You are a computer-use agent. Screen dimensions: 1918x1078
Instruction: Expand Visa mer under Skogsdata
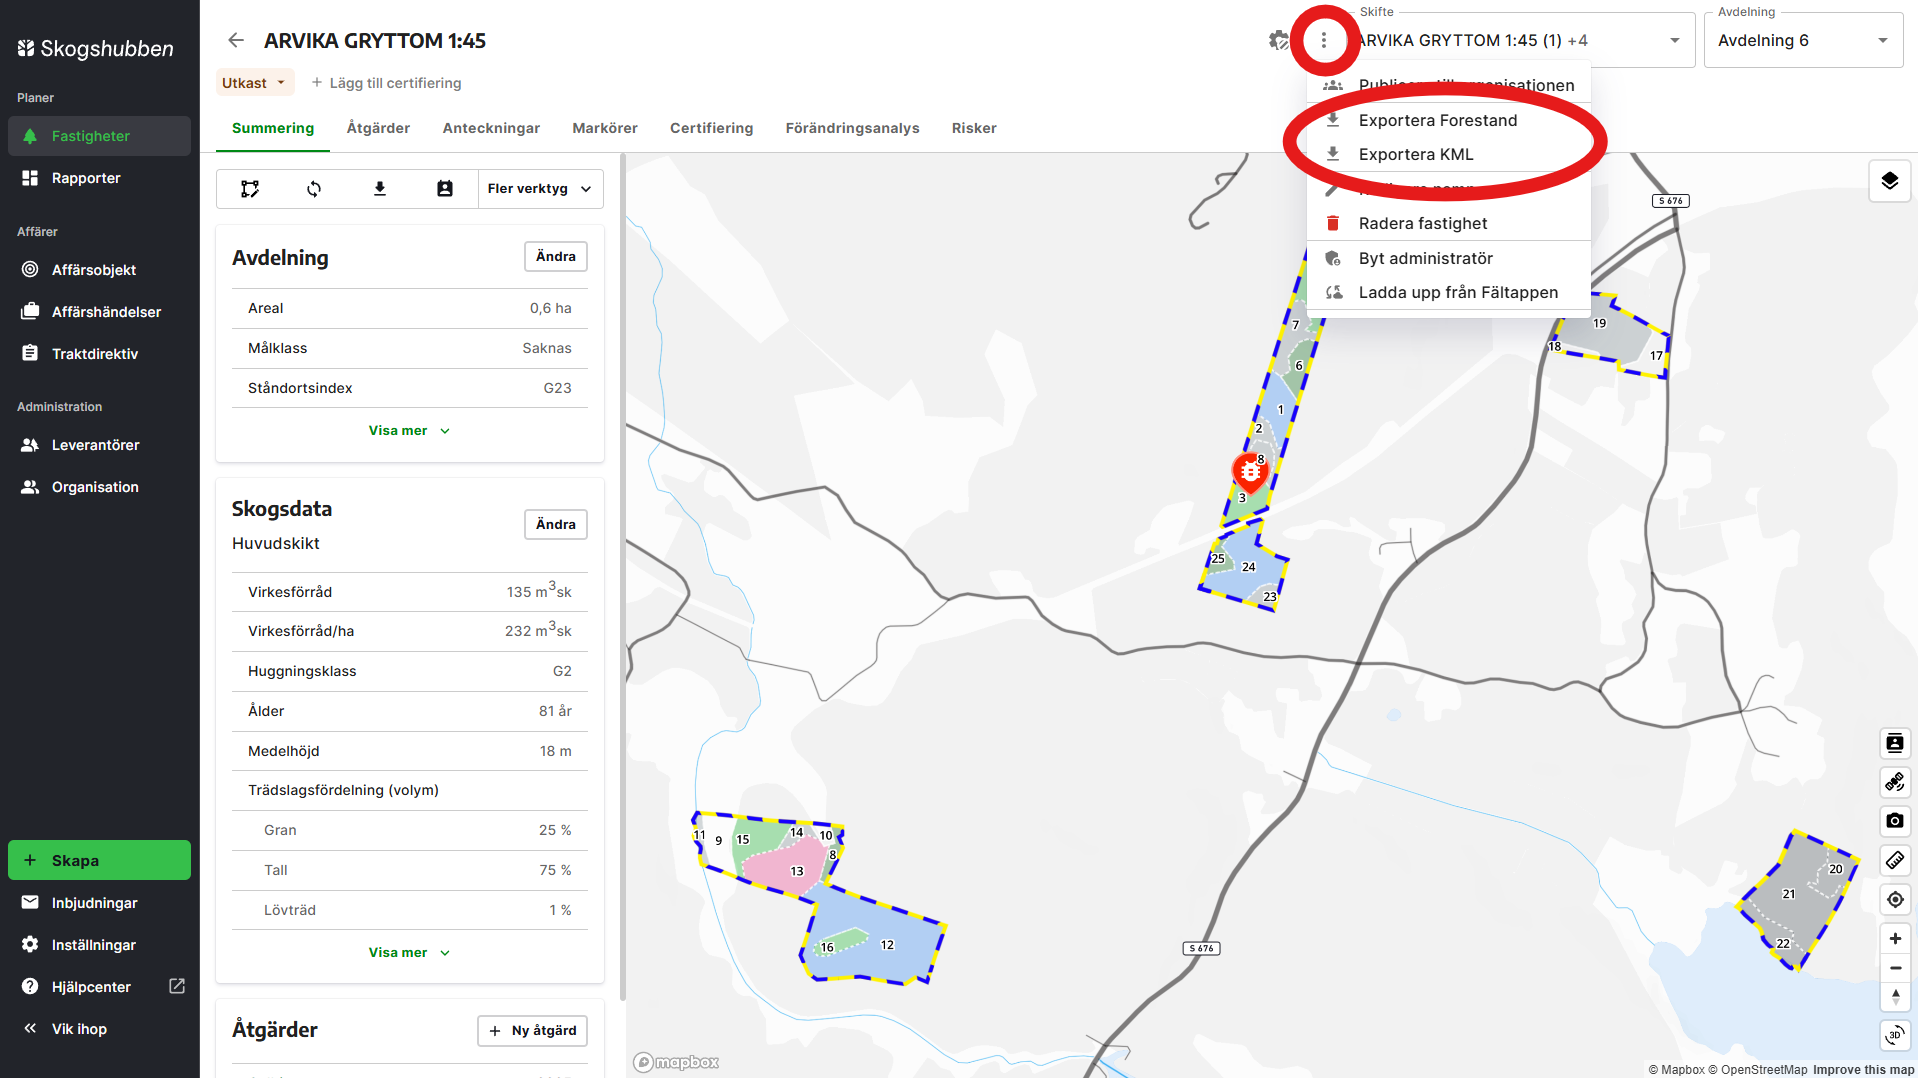[x=409, y=952]
